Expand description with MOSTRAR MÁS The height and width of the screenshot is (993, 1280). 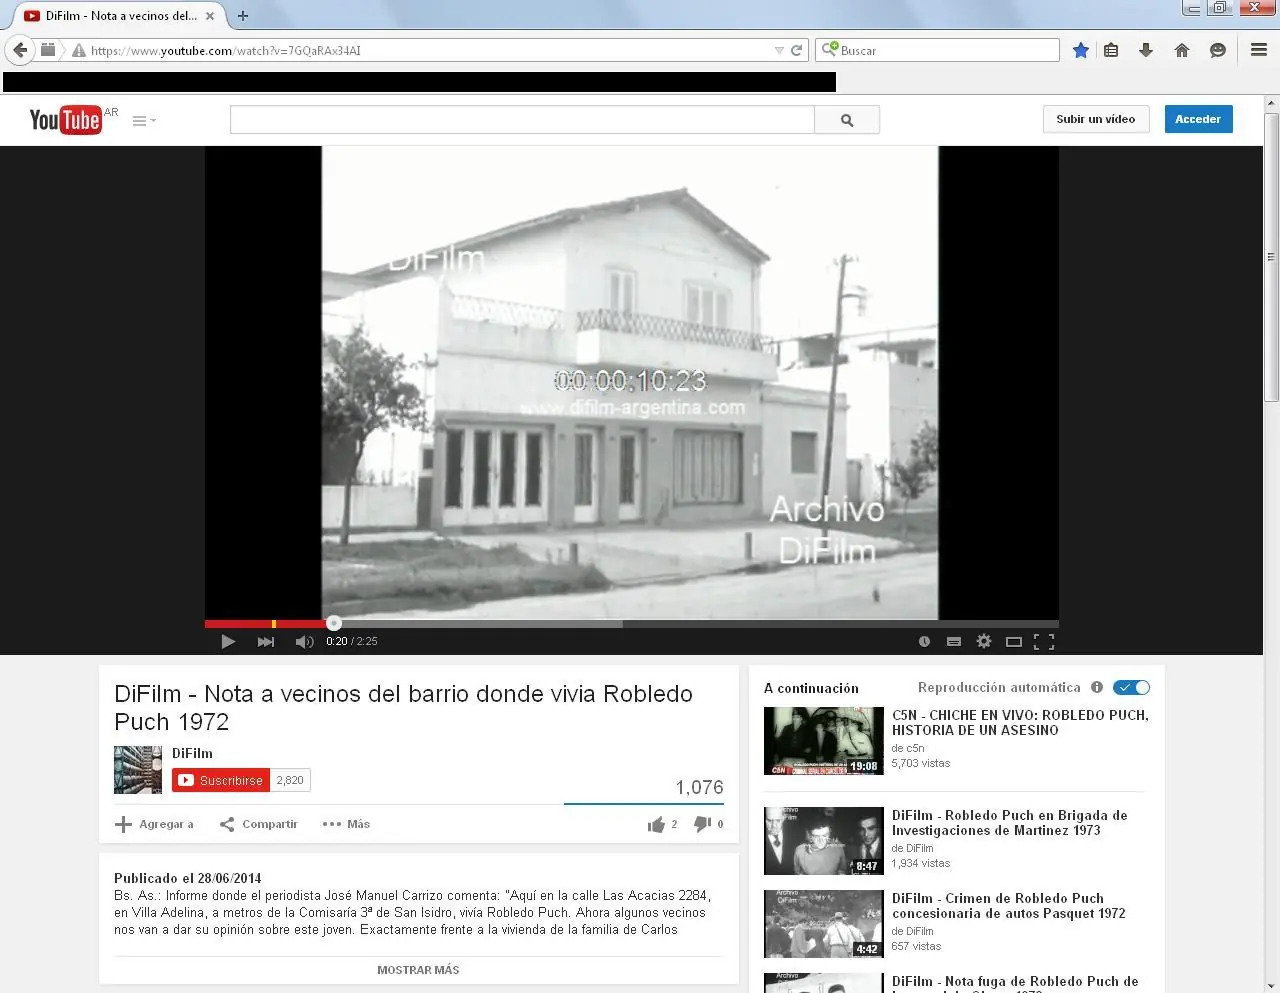pos(418,970)
